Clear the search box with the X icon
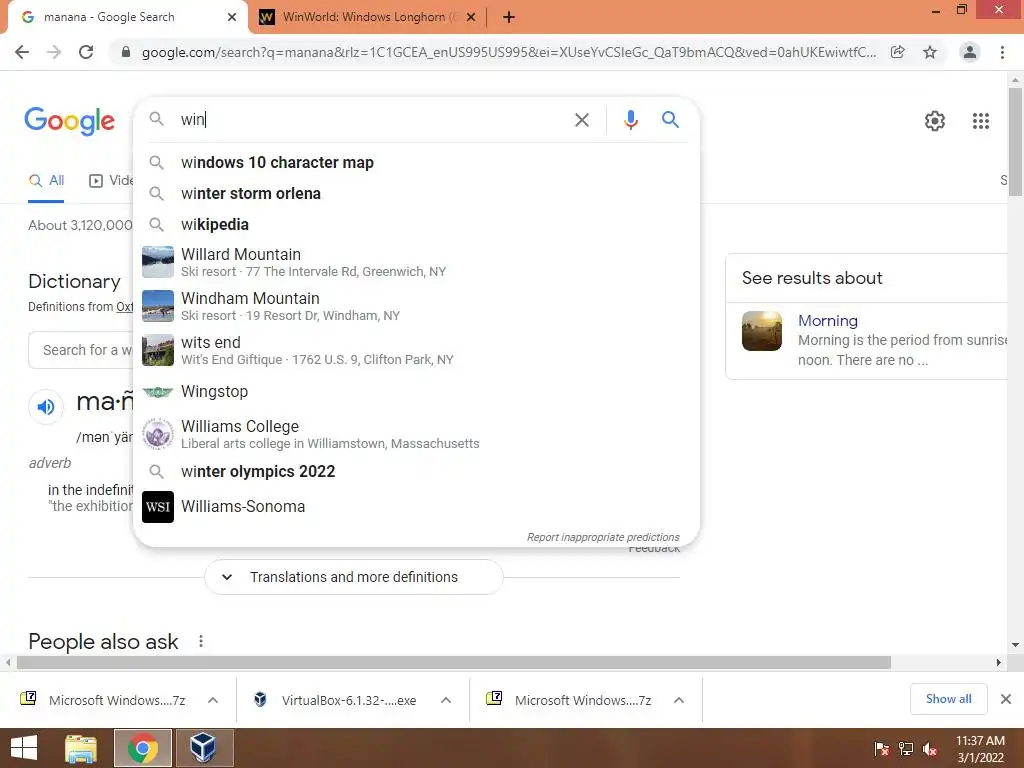Viewport: 1024px width, 768px height. click(581, 120)
